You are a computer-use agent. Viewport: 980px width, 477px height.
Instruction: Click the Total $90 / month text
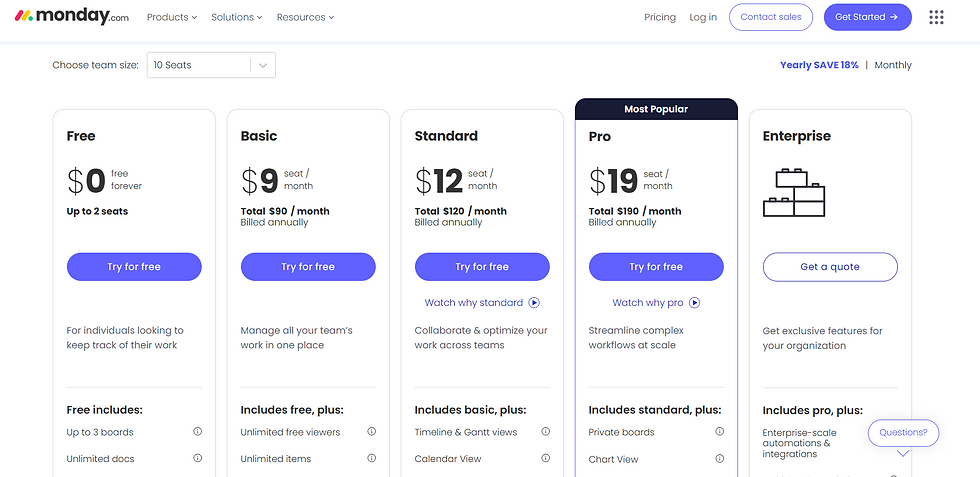pos(285,211)
